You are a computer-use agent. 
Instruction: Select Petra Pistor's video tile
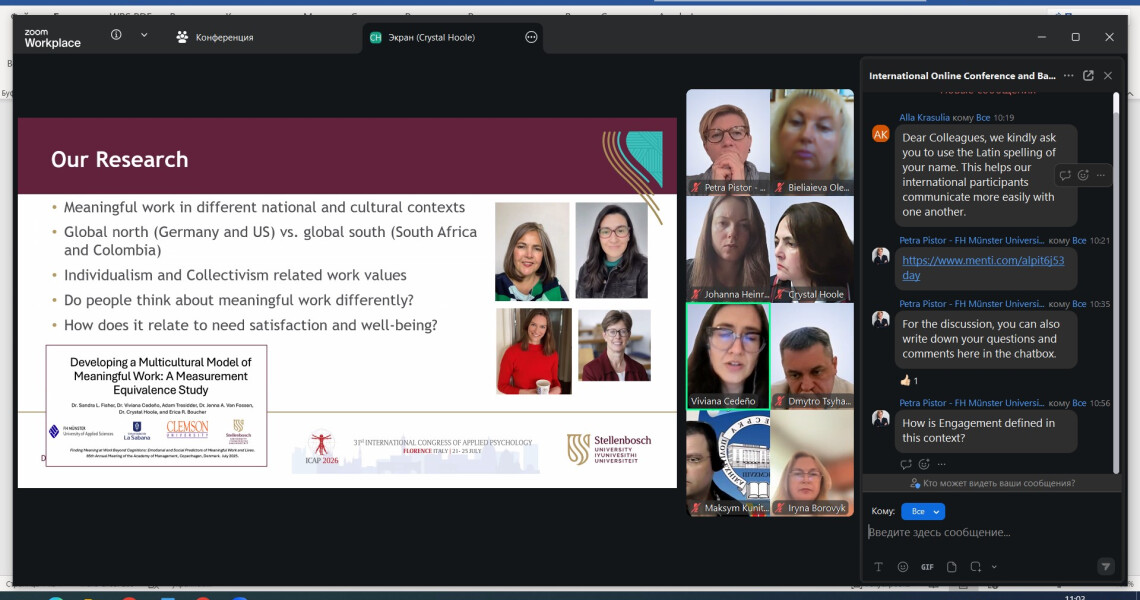[728, 142]
